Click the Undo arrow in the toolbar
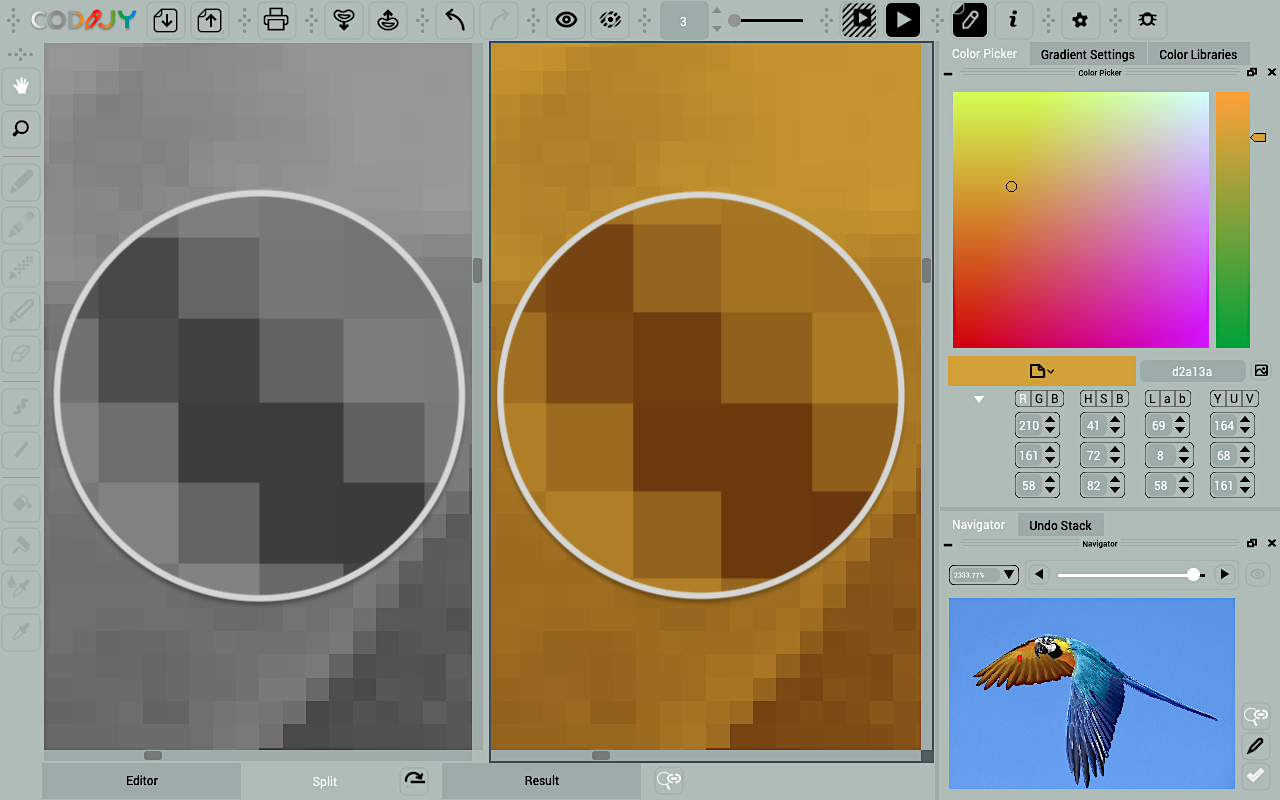Screen dimensions: 1280x800 pyautogui.click(x=455, y=20)
